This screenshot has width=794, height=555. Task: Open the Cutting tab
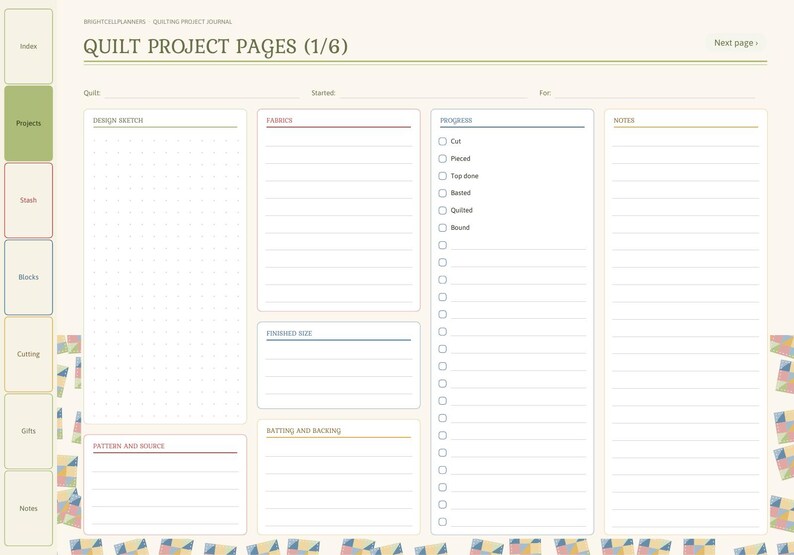28,354
